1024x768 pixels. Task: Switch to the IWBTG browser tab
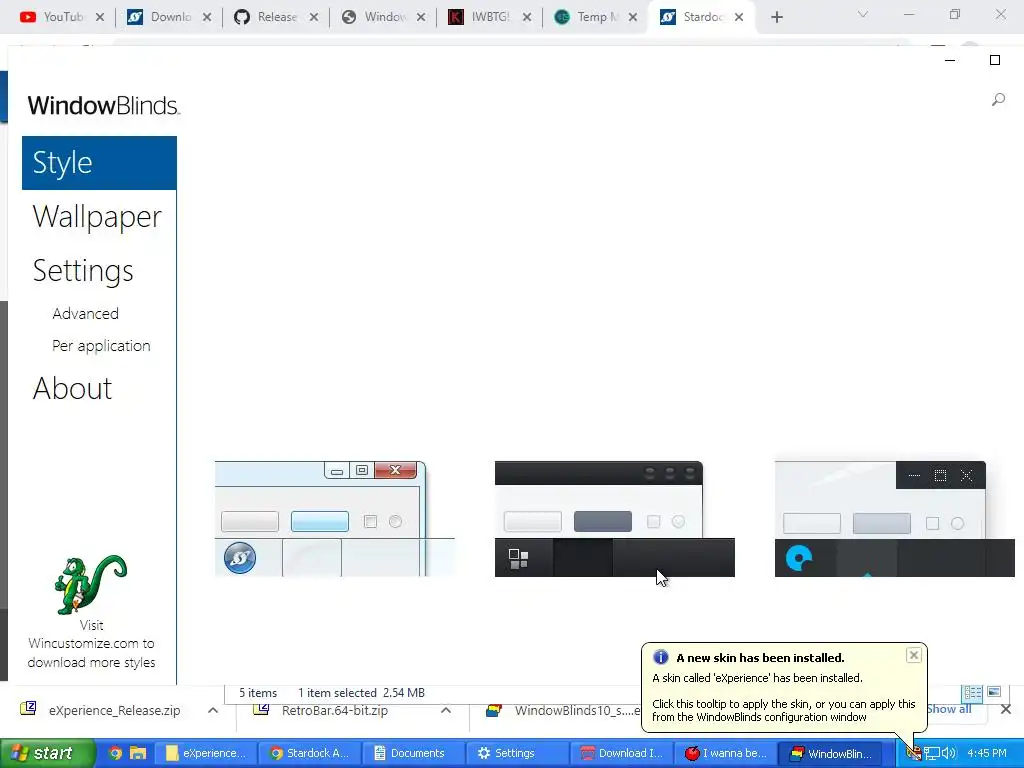490,17
